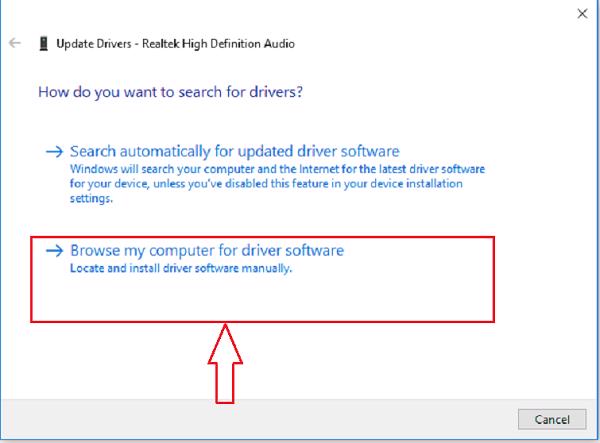600x443 pixels.
Task: Click the Realtek audio device icon
Action: tap(44, 44)
